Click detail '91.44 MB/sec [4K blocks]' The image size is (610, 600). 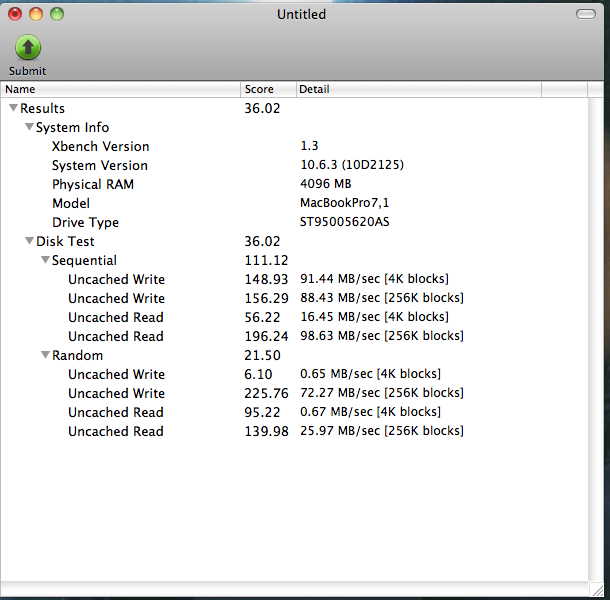click(374, 279)
